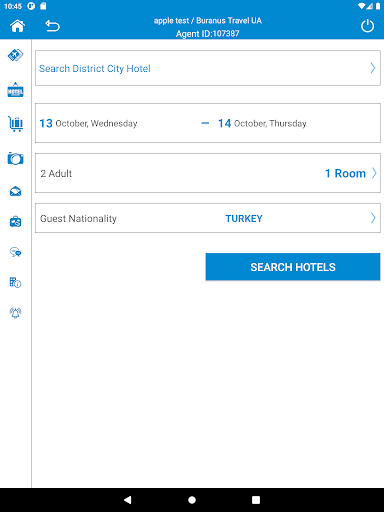Open the luggage cart sidebar icon

[15, 124]
